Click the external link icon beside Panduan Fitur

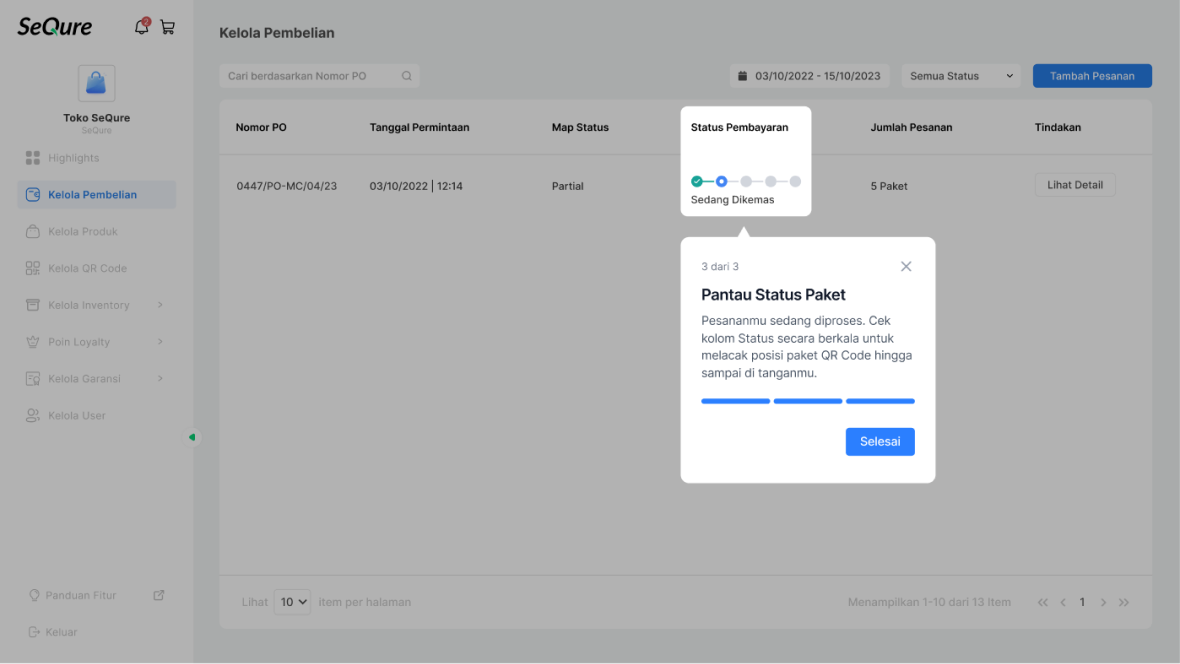coord(159,595)
